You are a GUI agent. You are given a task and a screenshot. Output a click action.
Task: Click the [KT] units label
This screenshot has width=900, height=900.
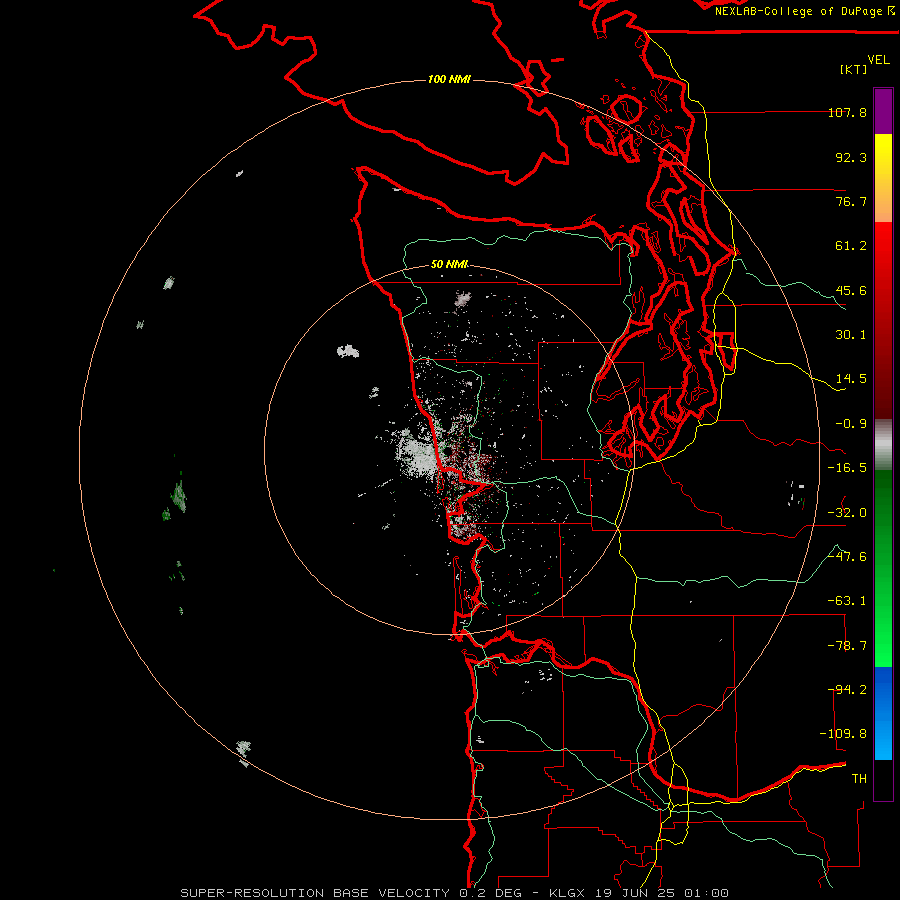coord(853,69)
